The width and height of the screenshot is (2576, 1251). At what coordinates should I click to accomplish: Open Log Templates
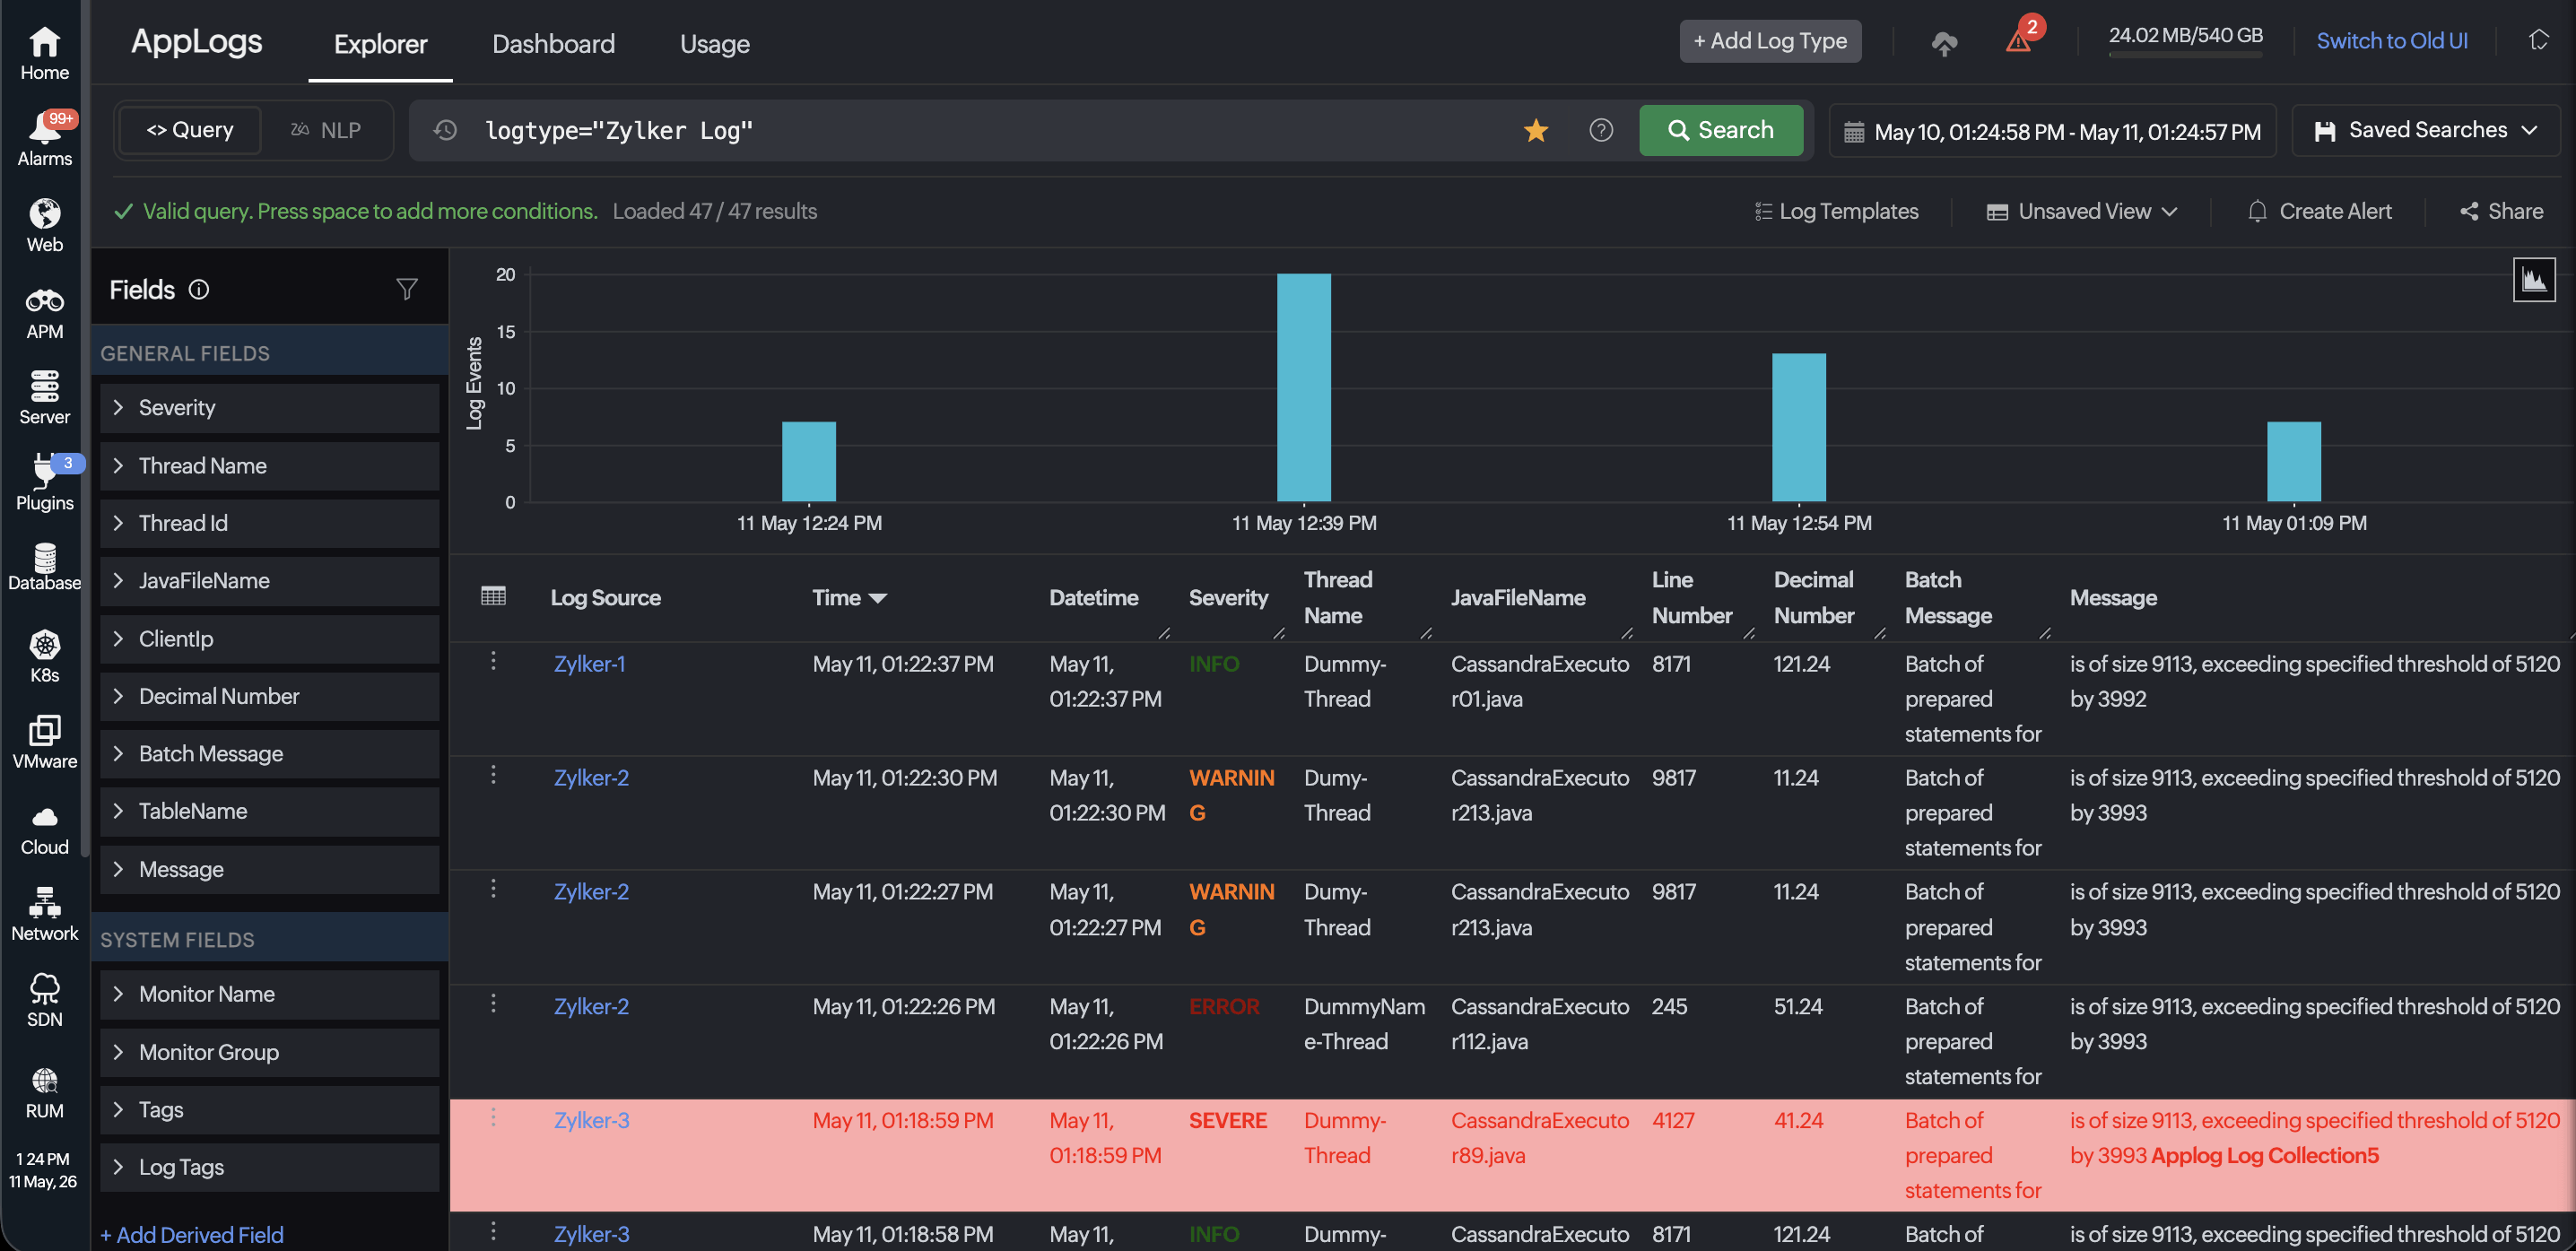[1836, 211]
